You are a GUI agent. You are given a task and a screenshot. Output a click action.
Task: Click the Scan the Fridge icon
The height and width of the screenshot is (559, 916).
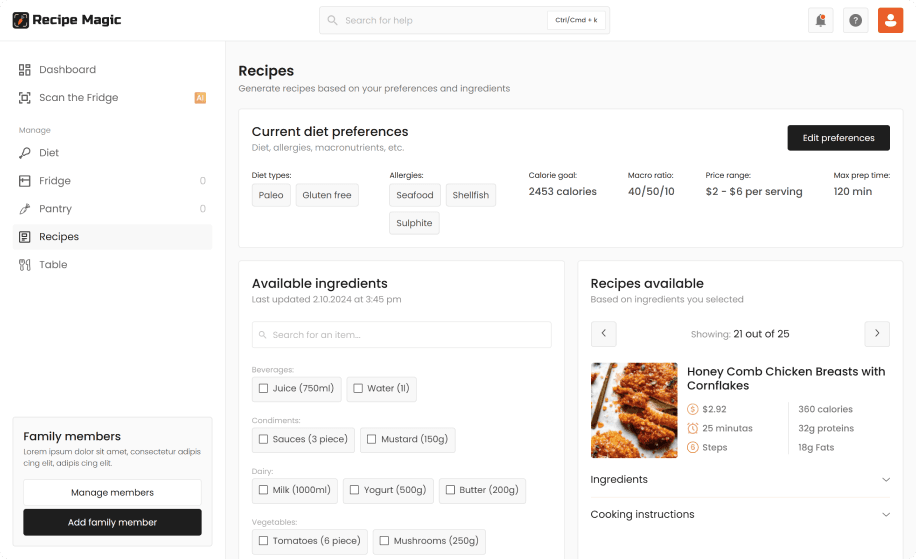point(25,98)
